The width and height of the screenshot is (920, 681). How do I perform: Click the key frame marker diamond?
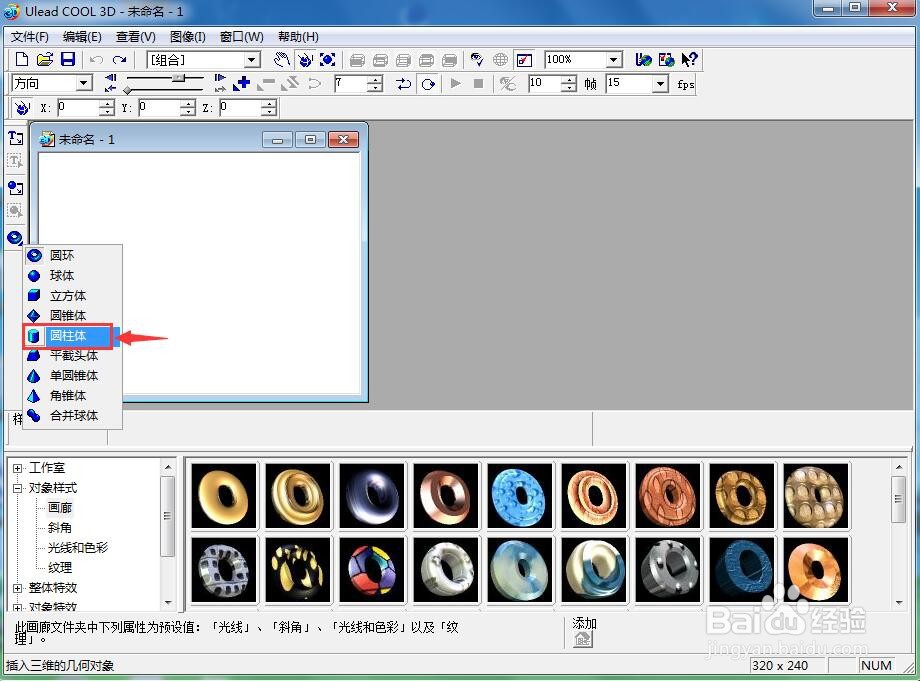click(x=127, y=90)
